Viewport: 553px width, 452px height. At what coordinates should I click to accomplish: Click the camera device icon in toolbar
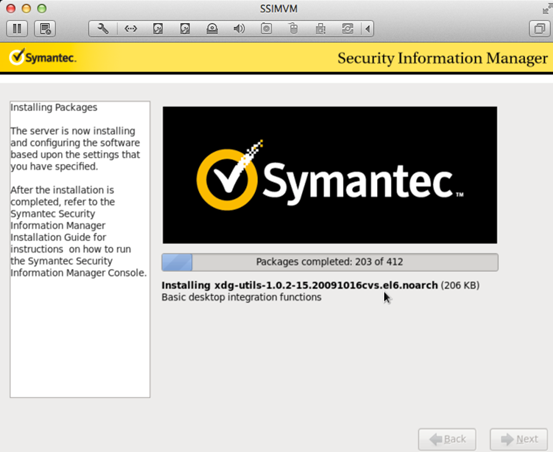[x=266, y=29]
